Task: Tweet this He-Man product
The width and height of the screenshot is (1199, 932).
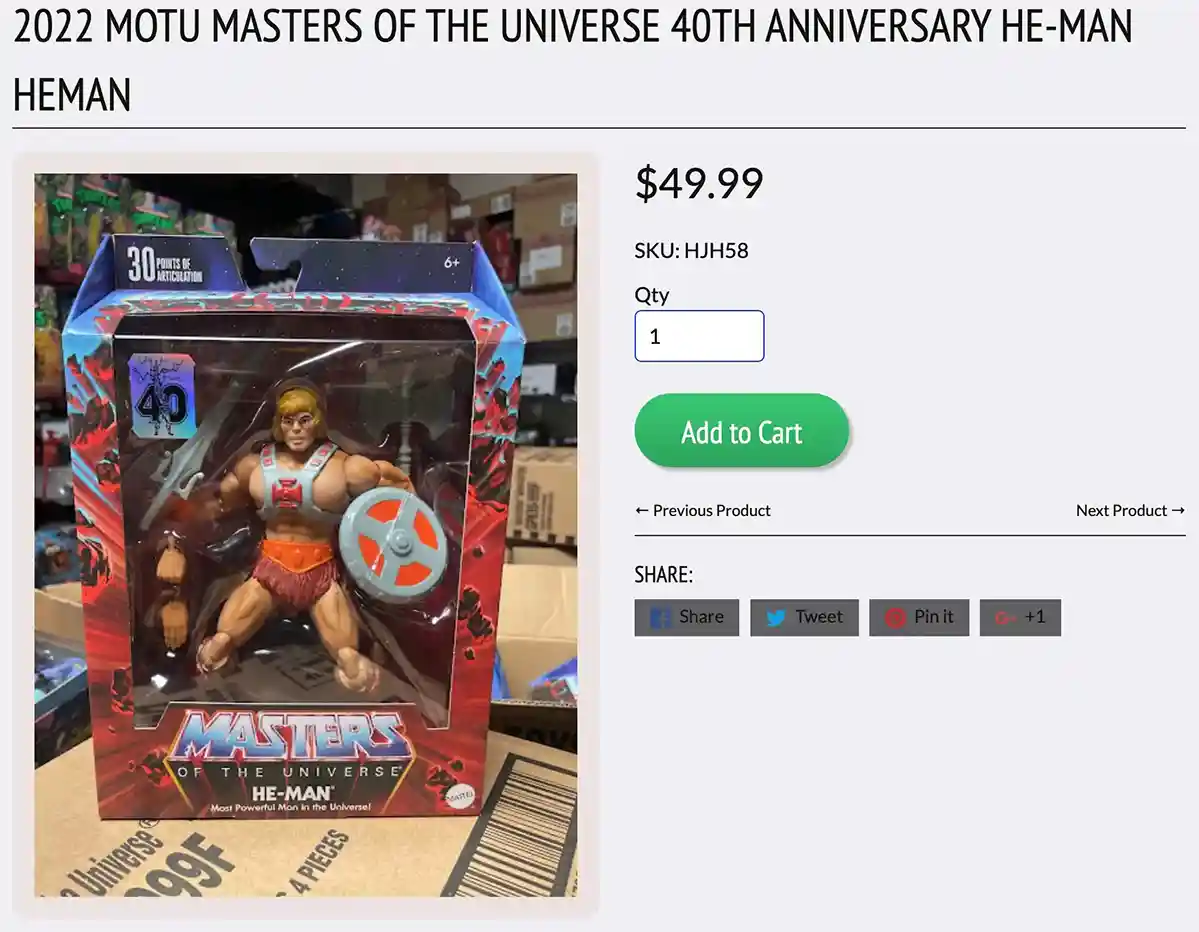Action: (804, 618)
